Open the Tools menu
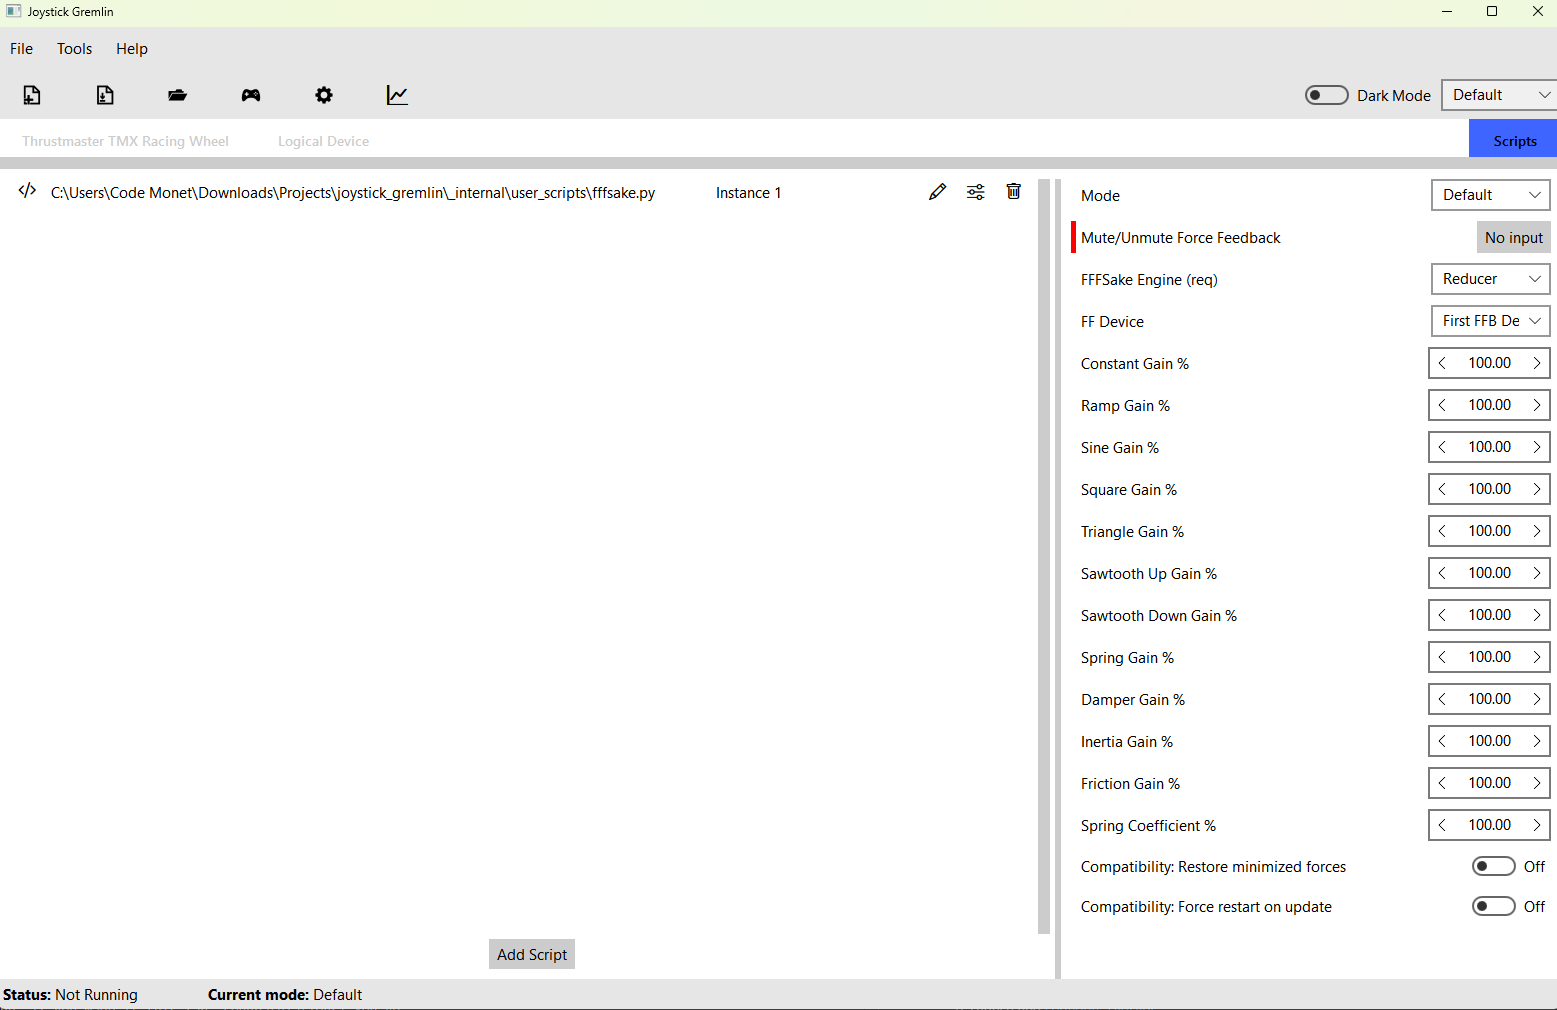The image size is (1557, 1010). tap(74, 48)
